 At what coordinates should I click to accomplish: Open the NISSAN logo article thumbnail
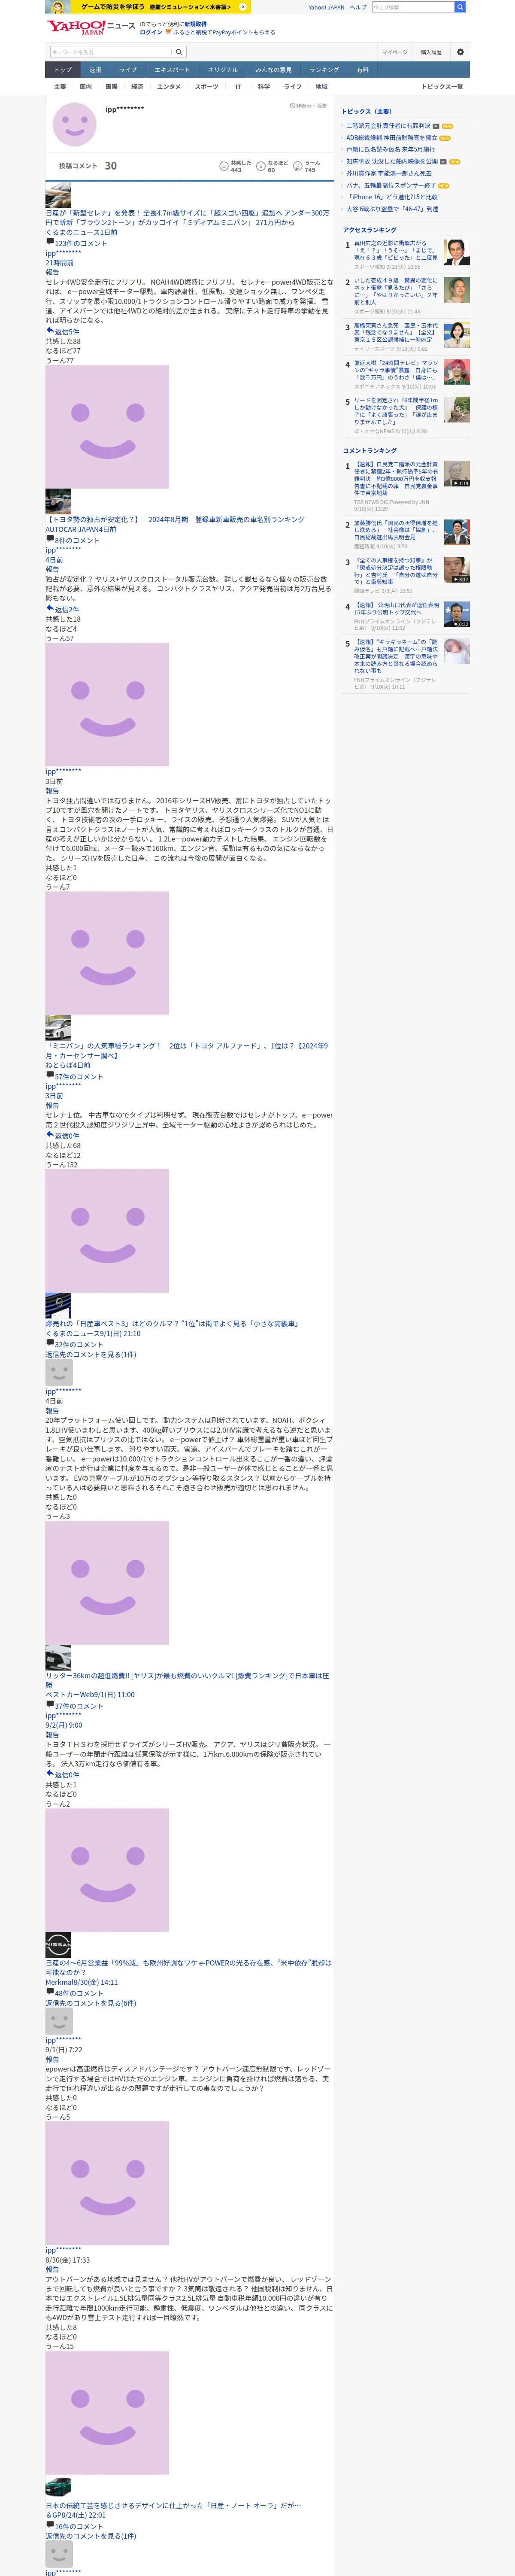click(x=58, y=1945)
